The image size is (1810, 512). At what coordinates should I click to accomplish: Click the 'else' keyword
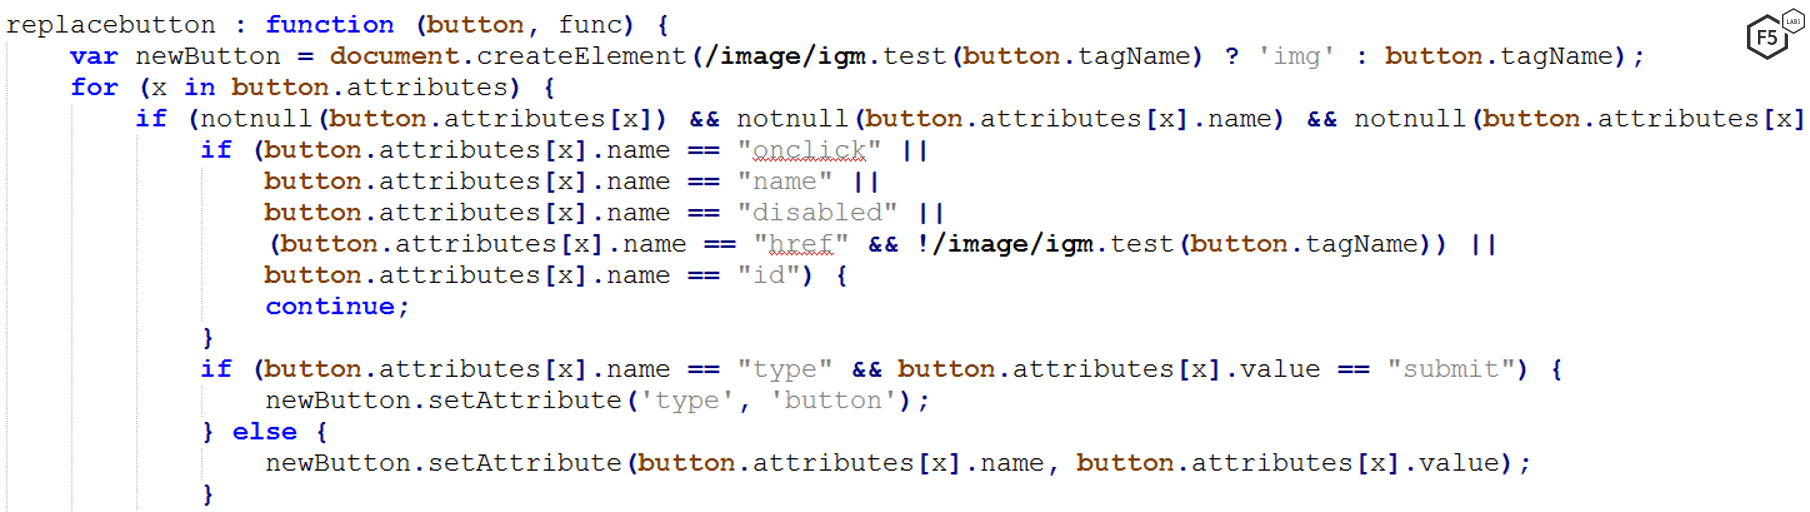264,432
